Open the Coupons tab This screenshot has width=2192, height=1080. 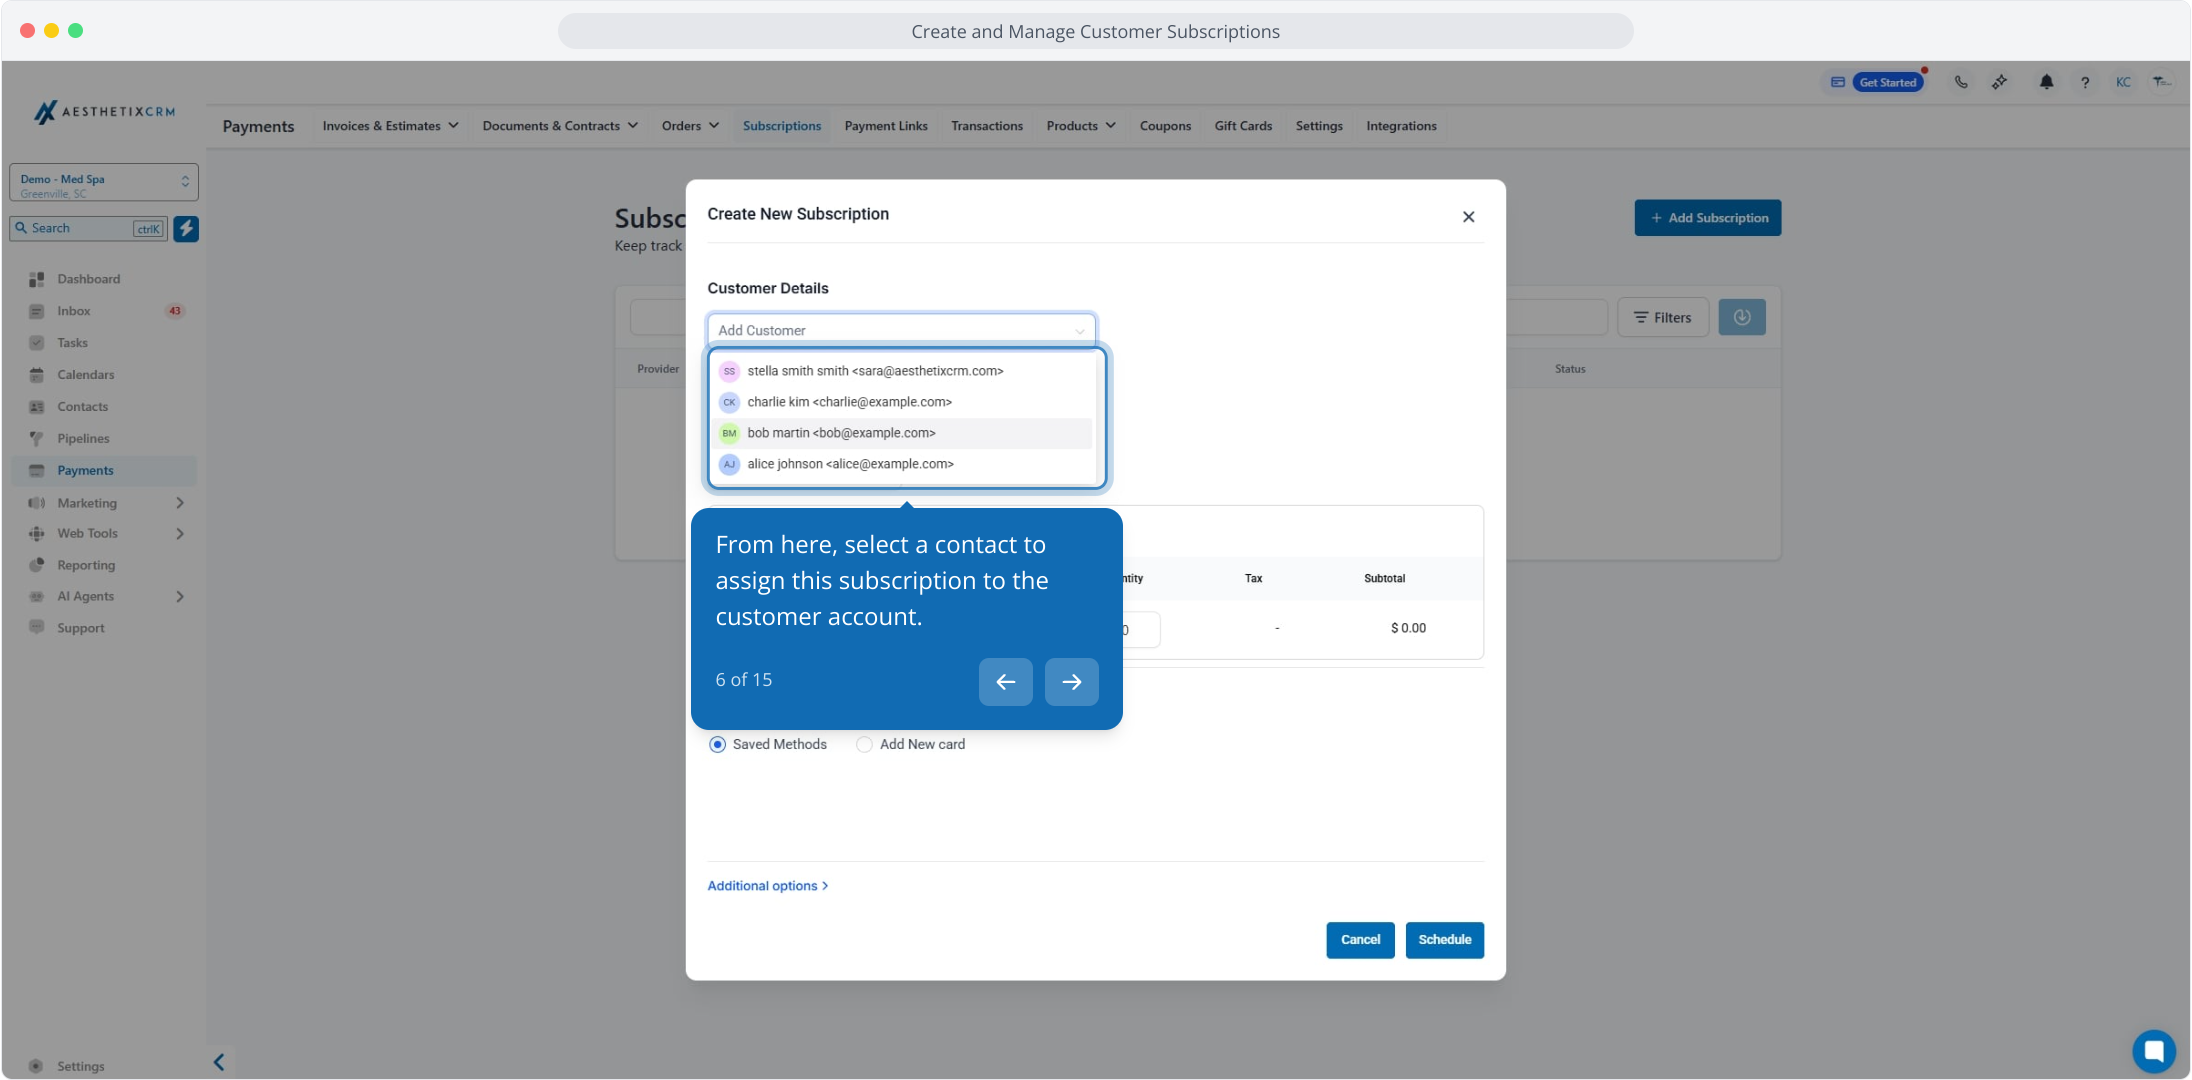1165,126
